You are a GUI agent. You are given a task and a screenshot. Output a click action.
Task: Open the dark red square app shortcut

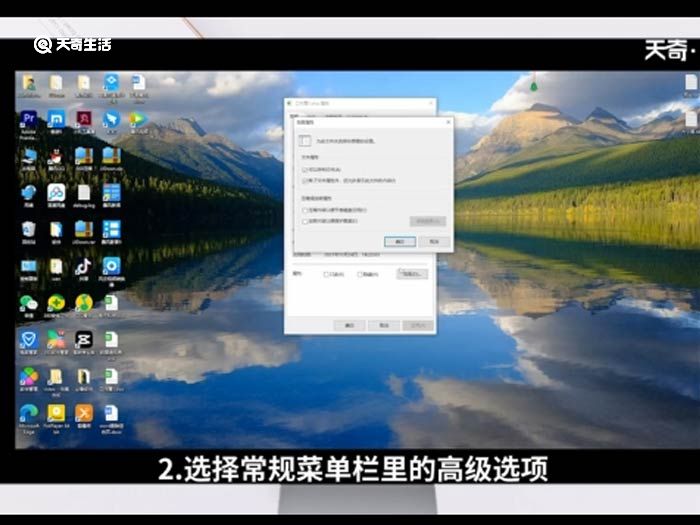83,119
